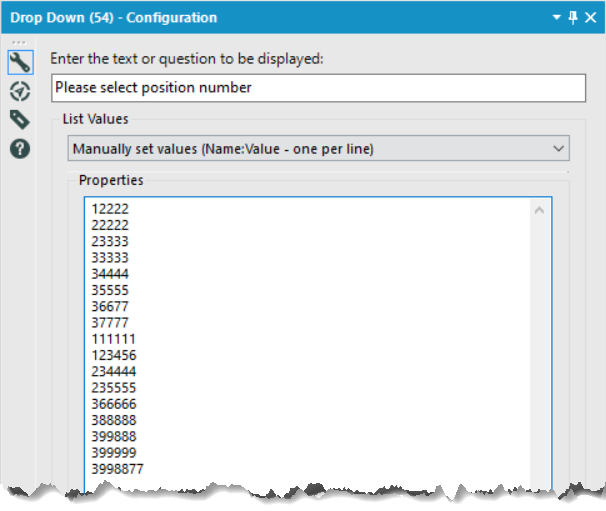Click the value 36677 in the list
Image resolution: width=606 pixels, height=511 pixels.
(x=109, y=306)
